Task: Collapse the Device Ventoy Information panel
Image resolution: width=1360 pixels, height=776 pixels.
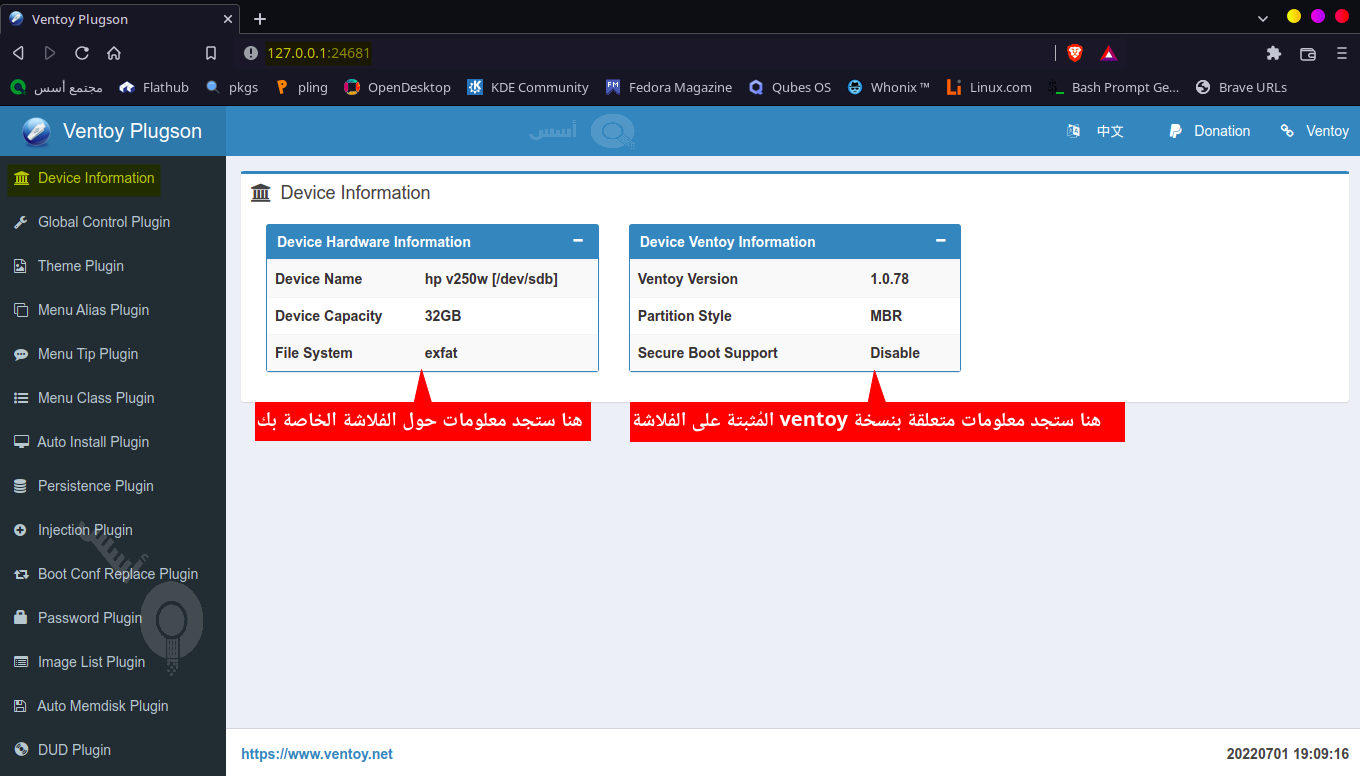Action: pos(940,241)
